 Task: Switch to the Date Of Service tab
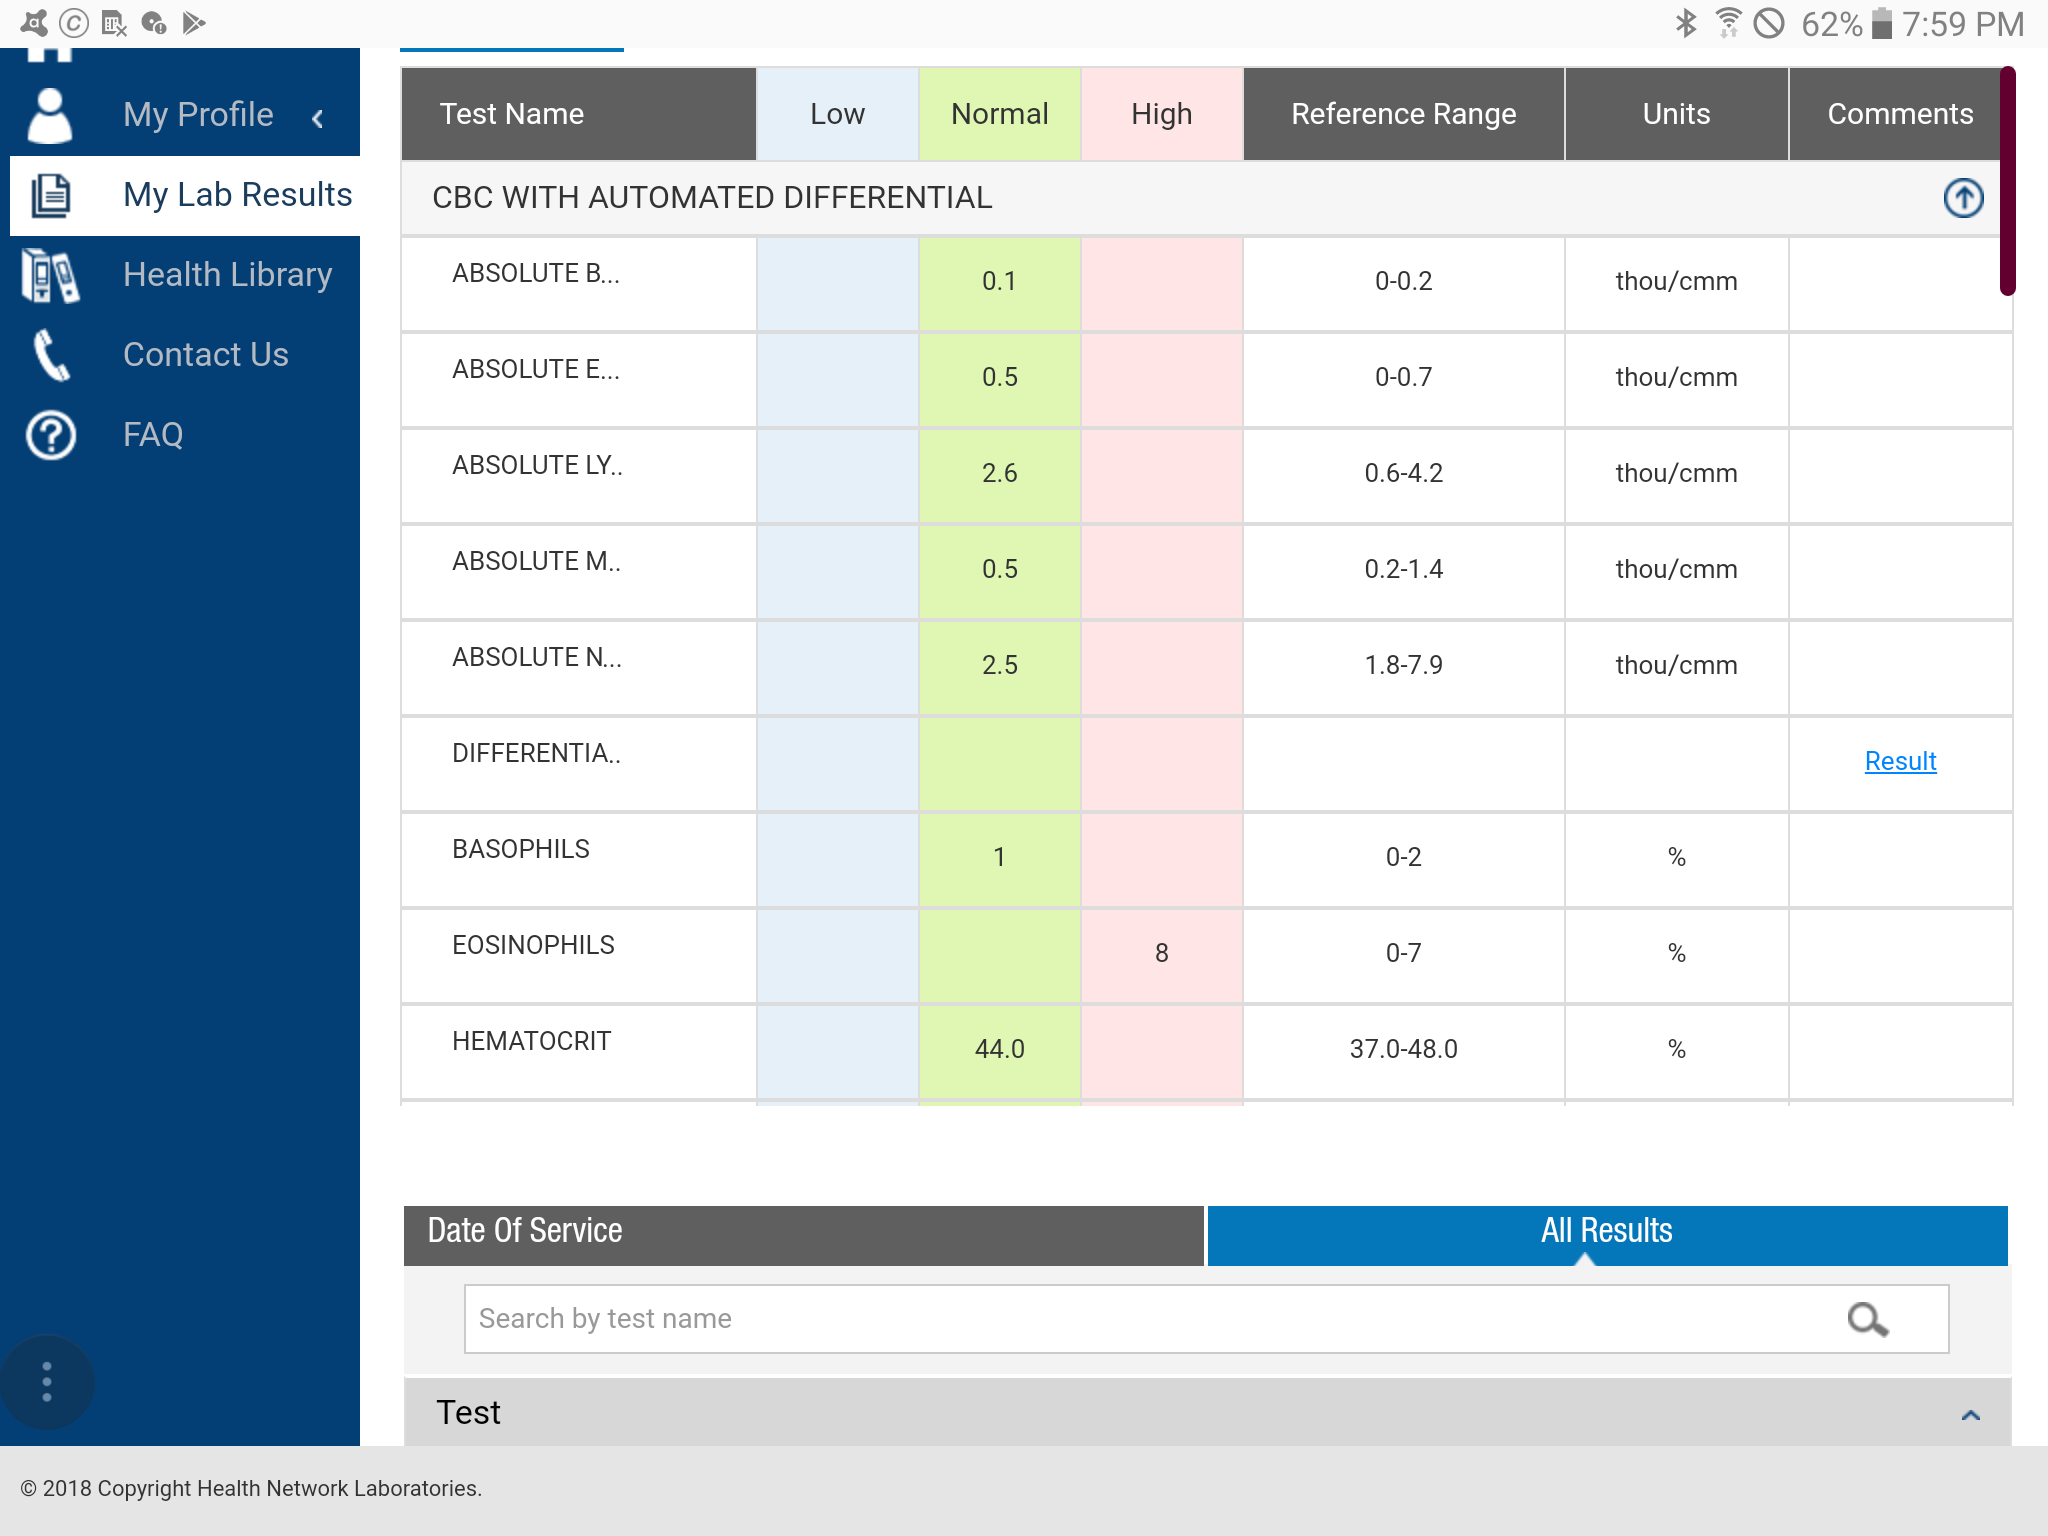click(803, 1233)
